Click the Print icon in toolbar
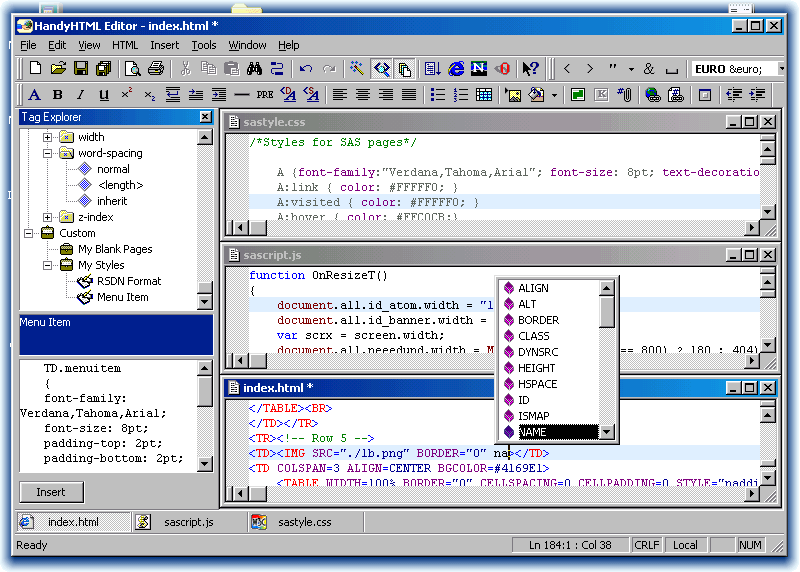The width and height of the screenshot is (800, 572). click(x=155, y=69)
